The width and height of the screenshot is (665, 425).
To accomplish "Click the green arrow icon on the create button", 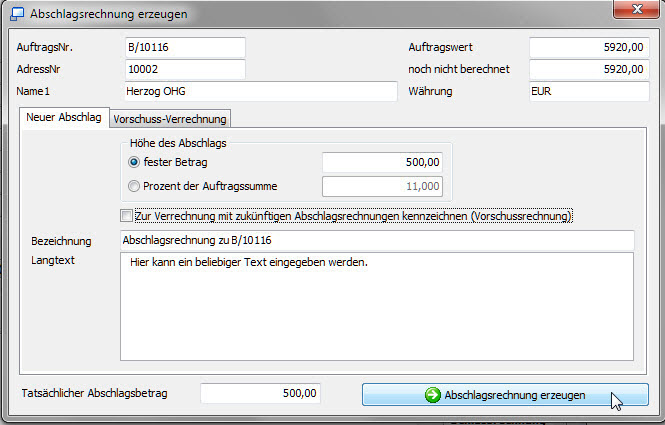I will pyautogui.click(x=432, y=395).
